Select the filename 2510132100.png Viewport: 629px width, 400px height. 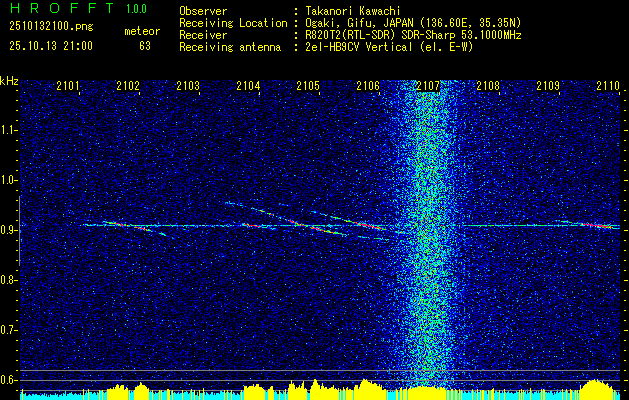pos(51,27)
